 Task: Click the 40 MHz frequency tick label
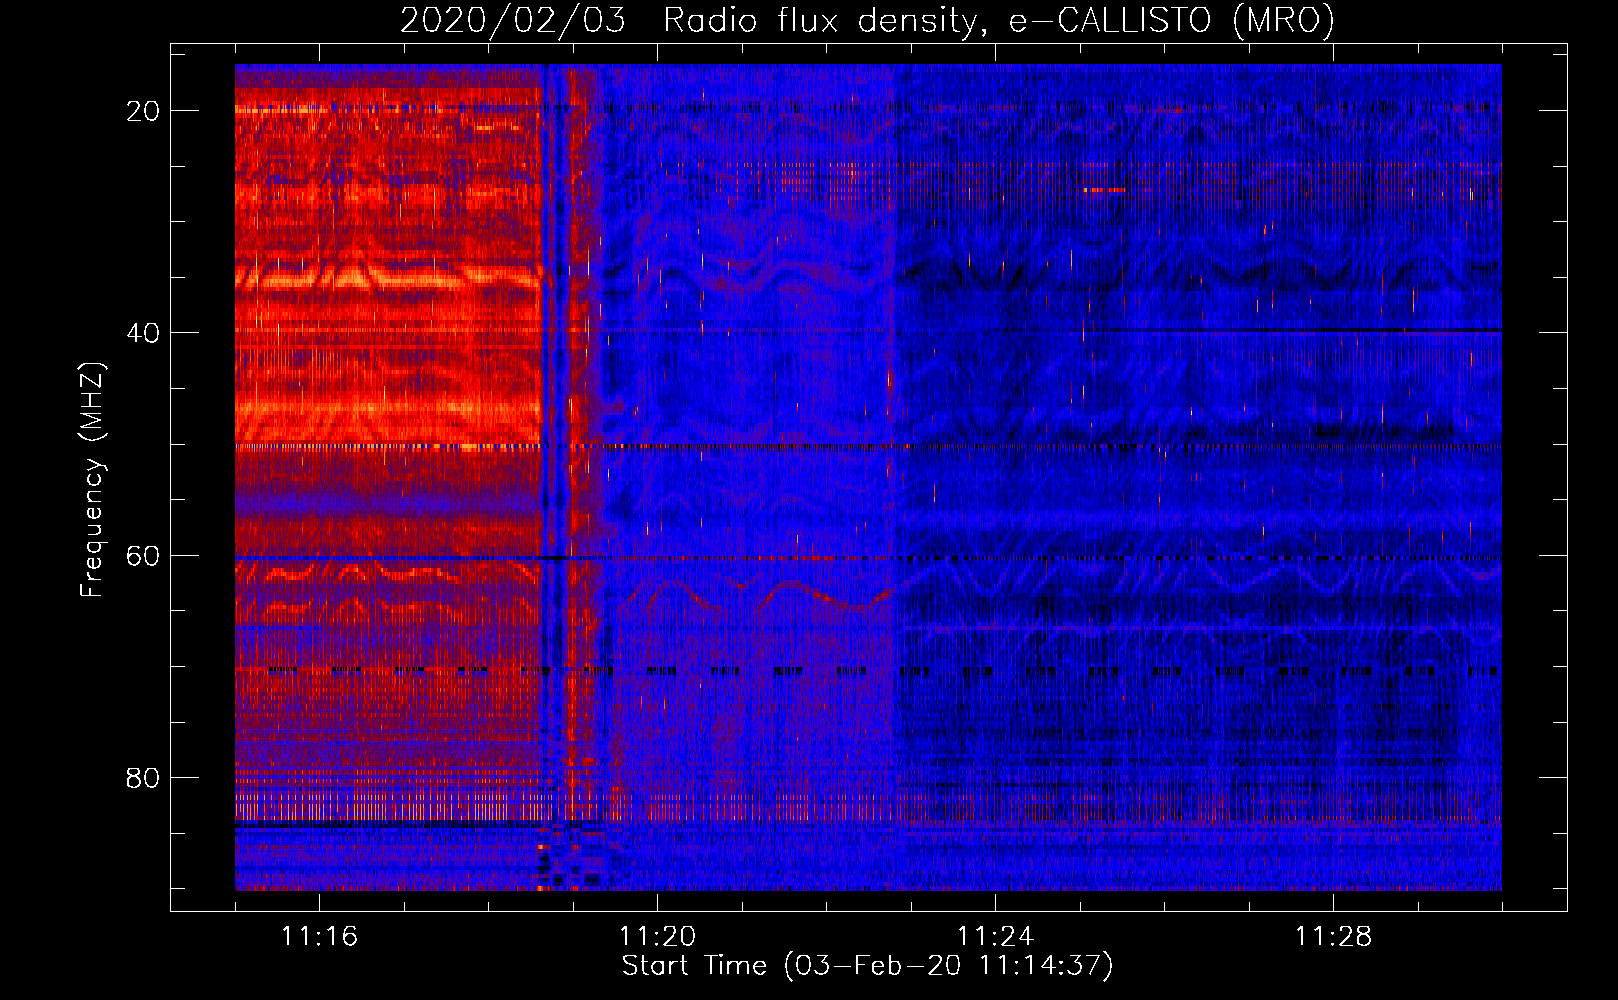click(143, 333)
